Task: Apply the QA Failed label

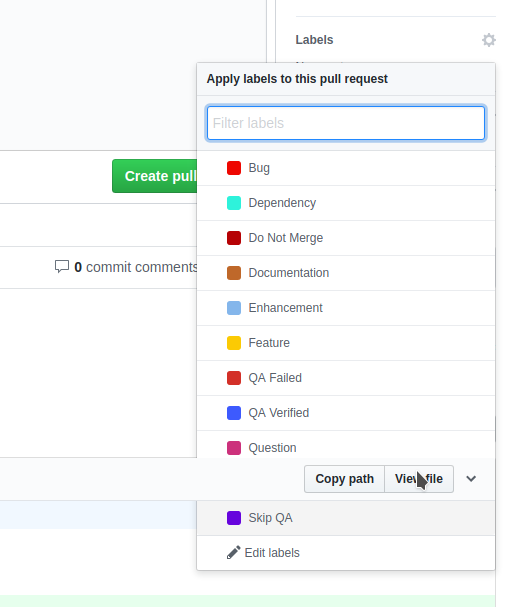Action: pyautogui.click(x=346, y=378)
